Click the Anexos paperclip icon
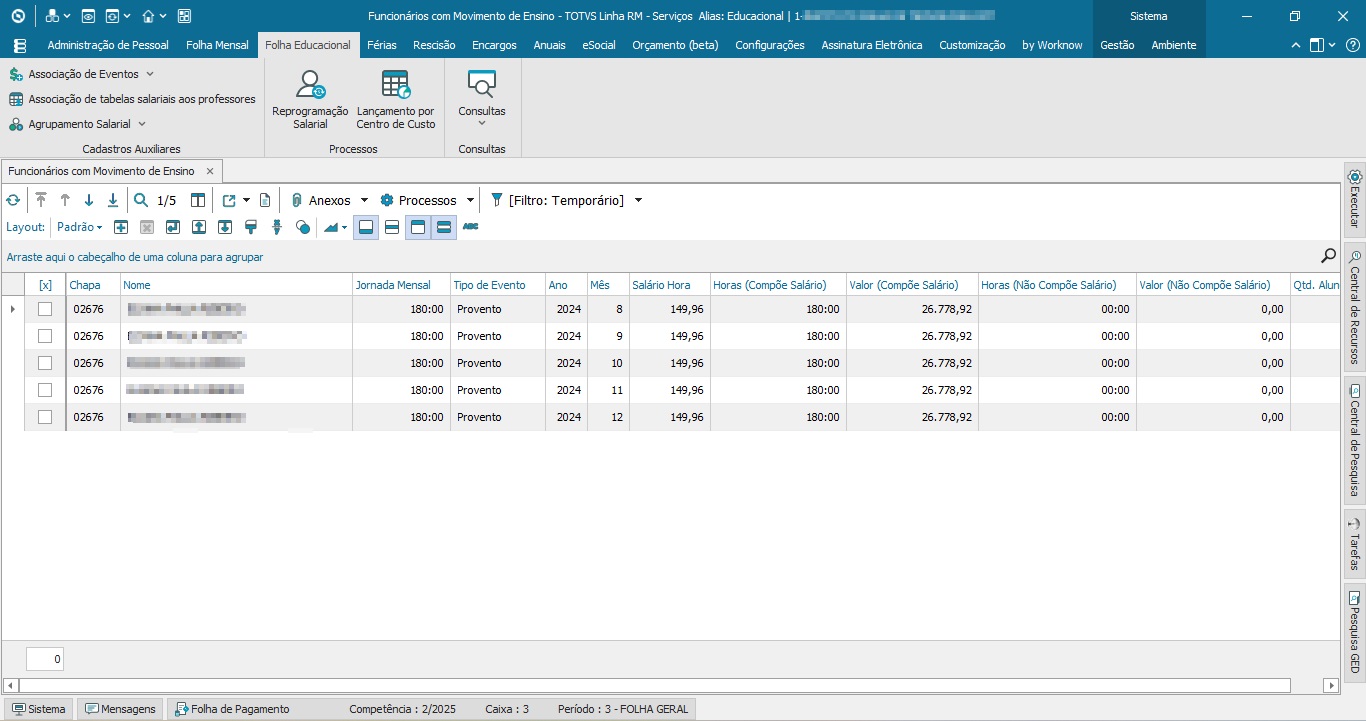The height and width of the screenshot is (721, 1366). [297, 200]
